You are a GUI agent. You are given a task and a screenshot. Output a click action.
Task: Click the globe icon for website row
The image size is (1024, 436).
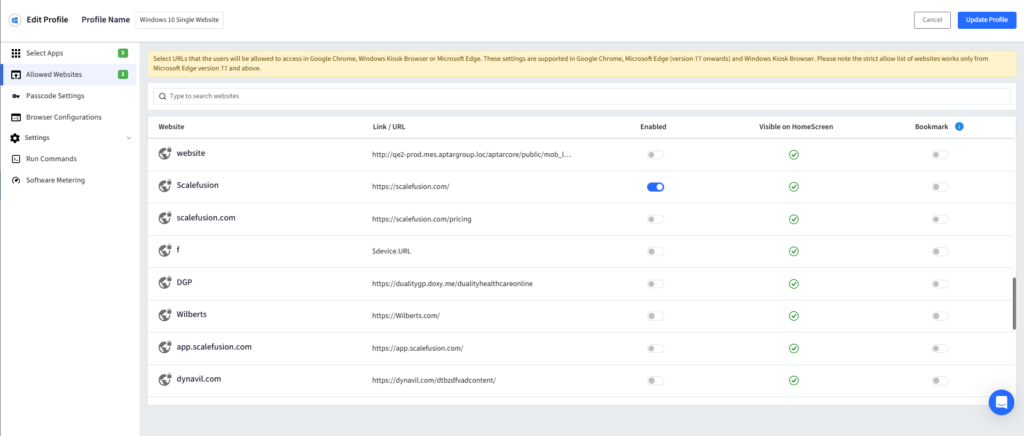tap(165, 154)
